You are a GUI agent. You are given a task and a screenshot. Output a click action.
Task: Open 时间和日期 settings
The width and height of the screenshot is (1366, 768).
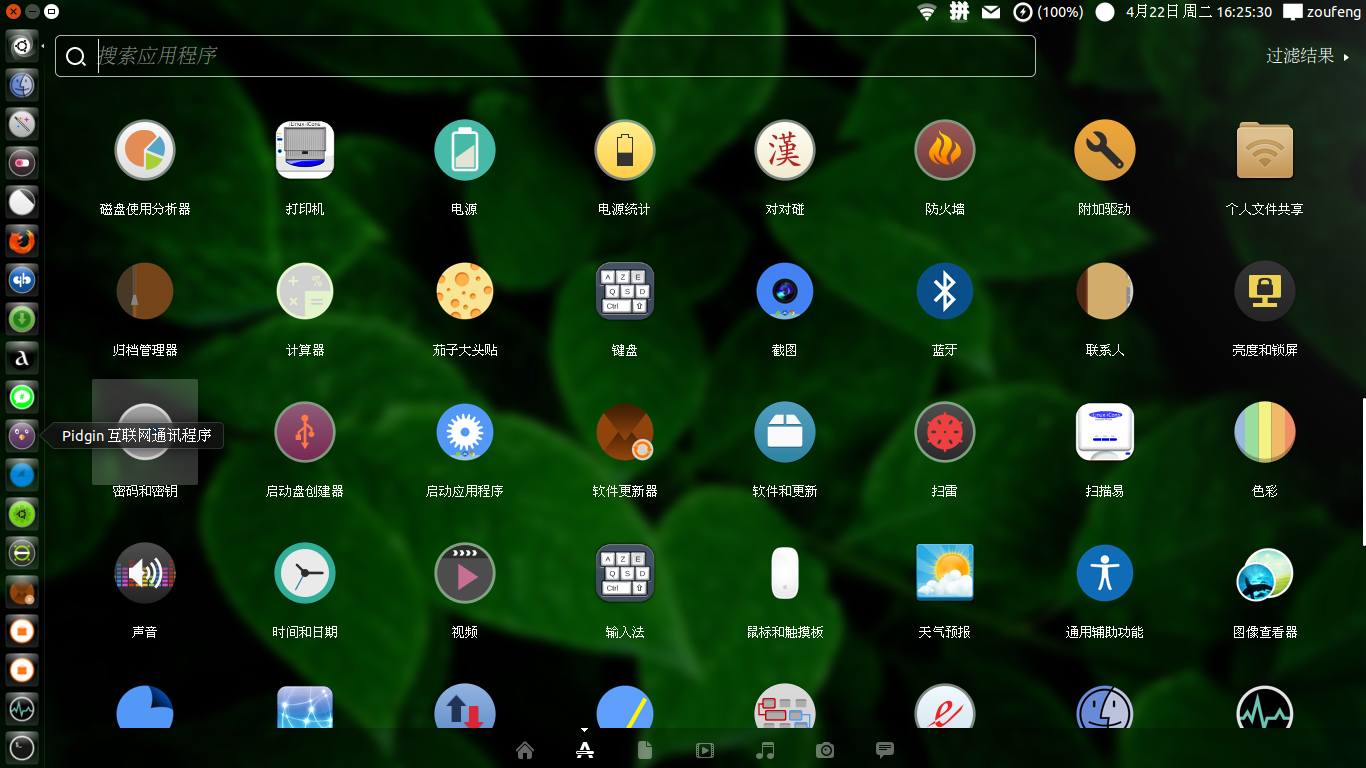tap(305, 573)
